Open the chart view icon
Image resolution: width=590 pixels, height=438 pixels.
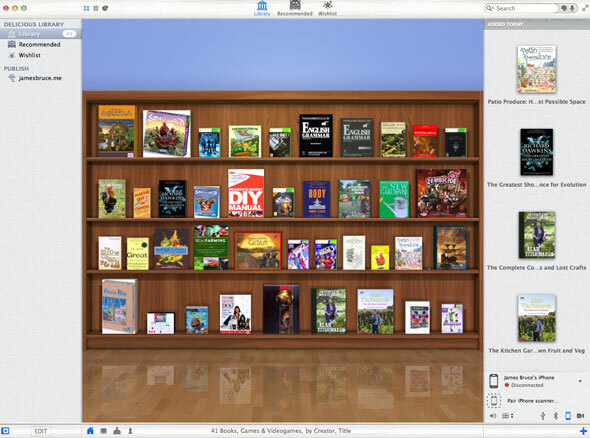pos(105,8)
